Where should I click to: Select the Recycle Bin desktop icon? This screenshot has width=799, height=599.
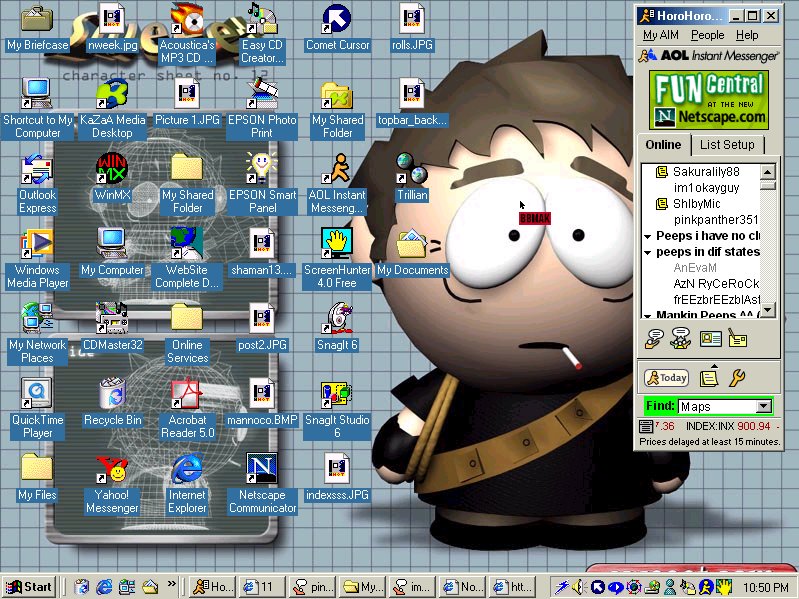point(112,402)
